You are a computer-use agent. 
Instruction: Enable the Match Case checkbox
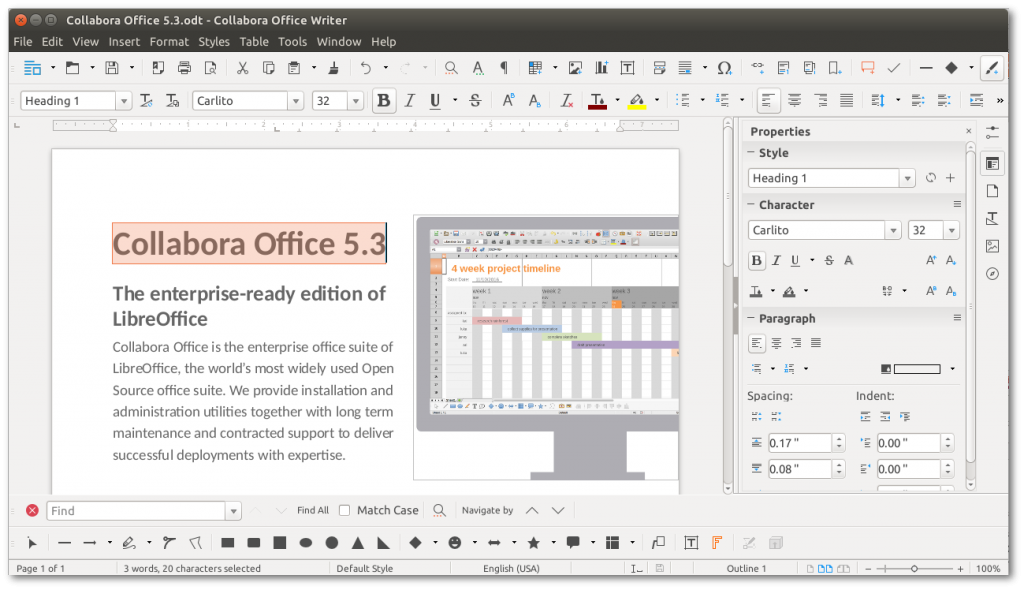coord(344,510)
